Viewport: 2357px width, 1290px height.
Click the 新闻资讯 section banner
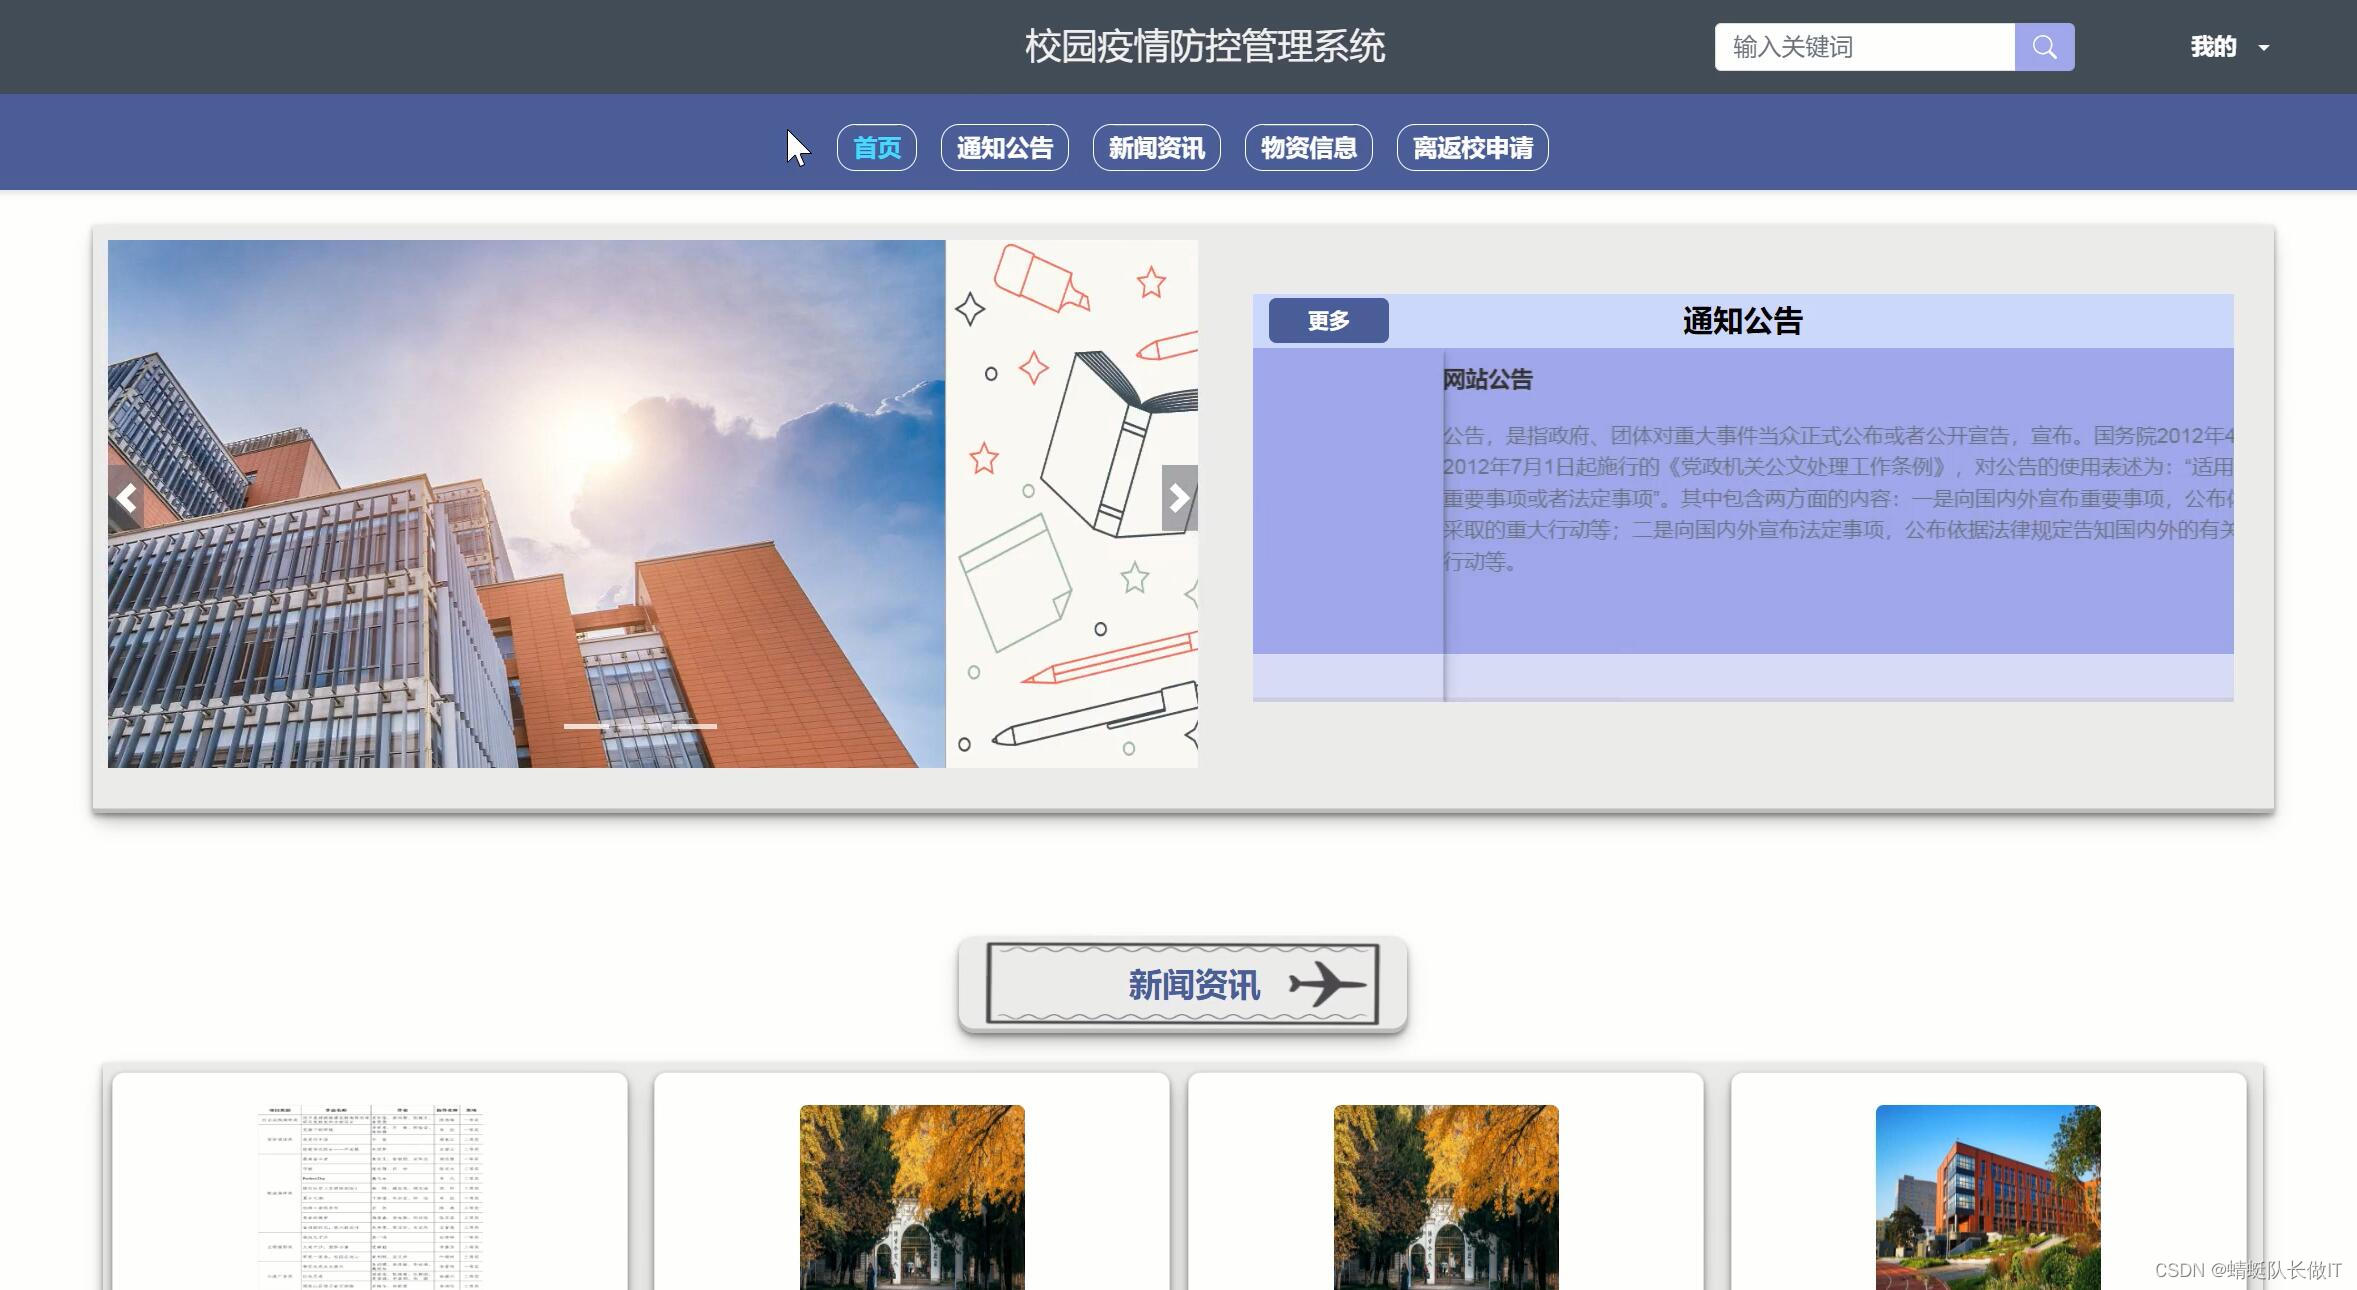[x=1182, y=985]
